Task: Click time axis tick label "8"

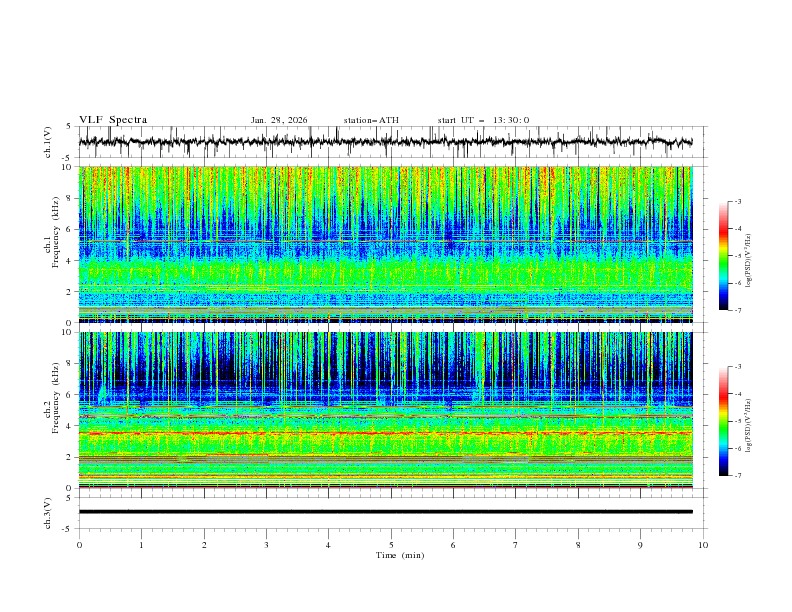Action: [578, 545]
